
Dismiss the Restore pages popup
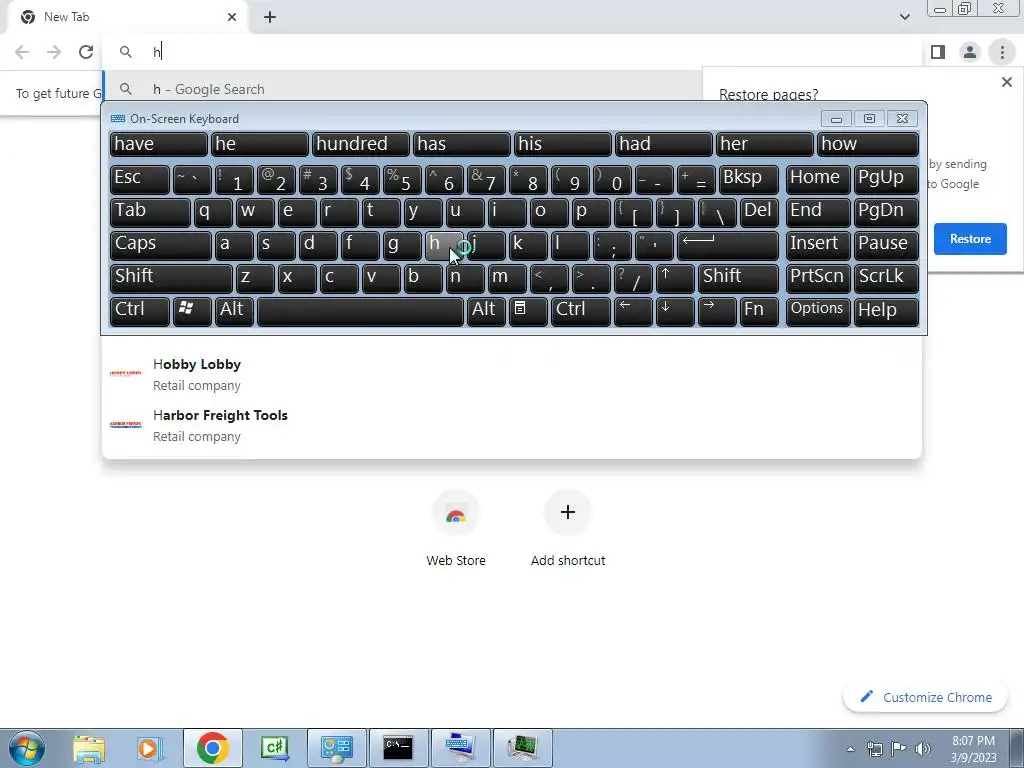(1006, 82)
